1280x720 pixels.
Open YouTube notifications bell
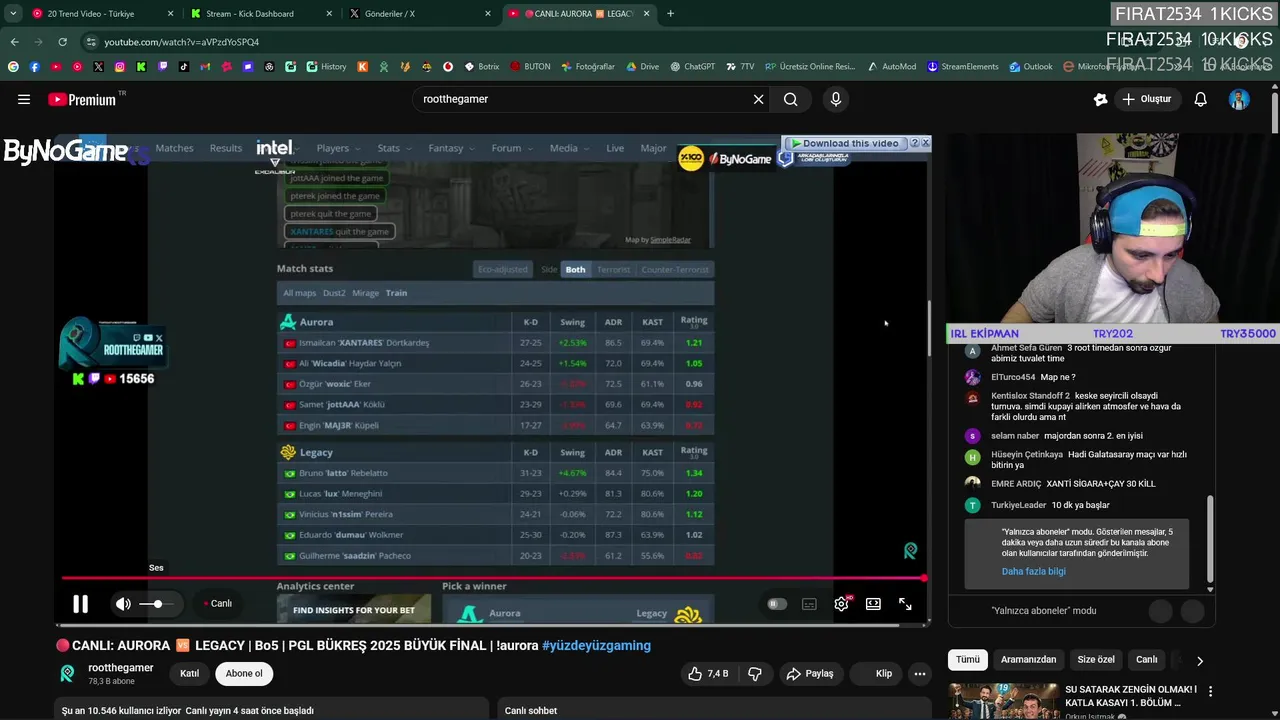[x=1201, y=99]
